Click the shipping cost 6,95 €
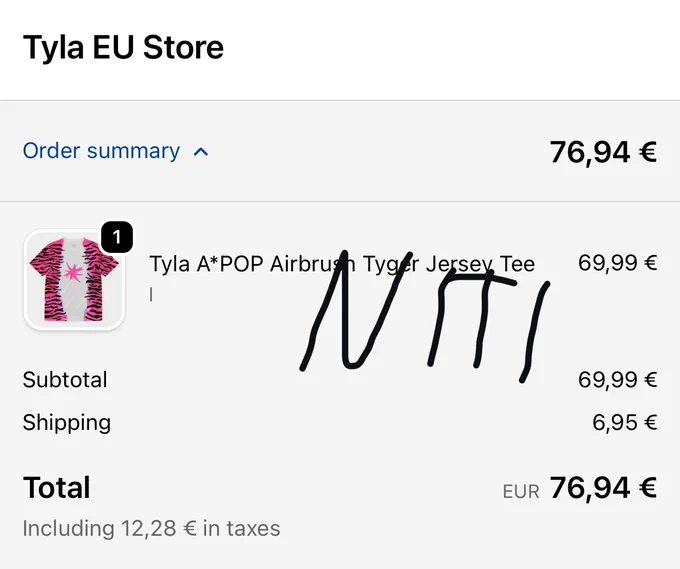680x569 pixels. coord(624,422)
